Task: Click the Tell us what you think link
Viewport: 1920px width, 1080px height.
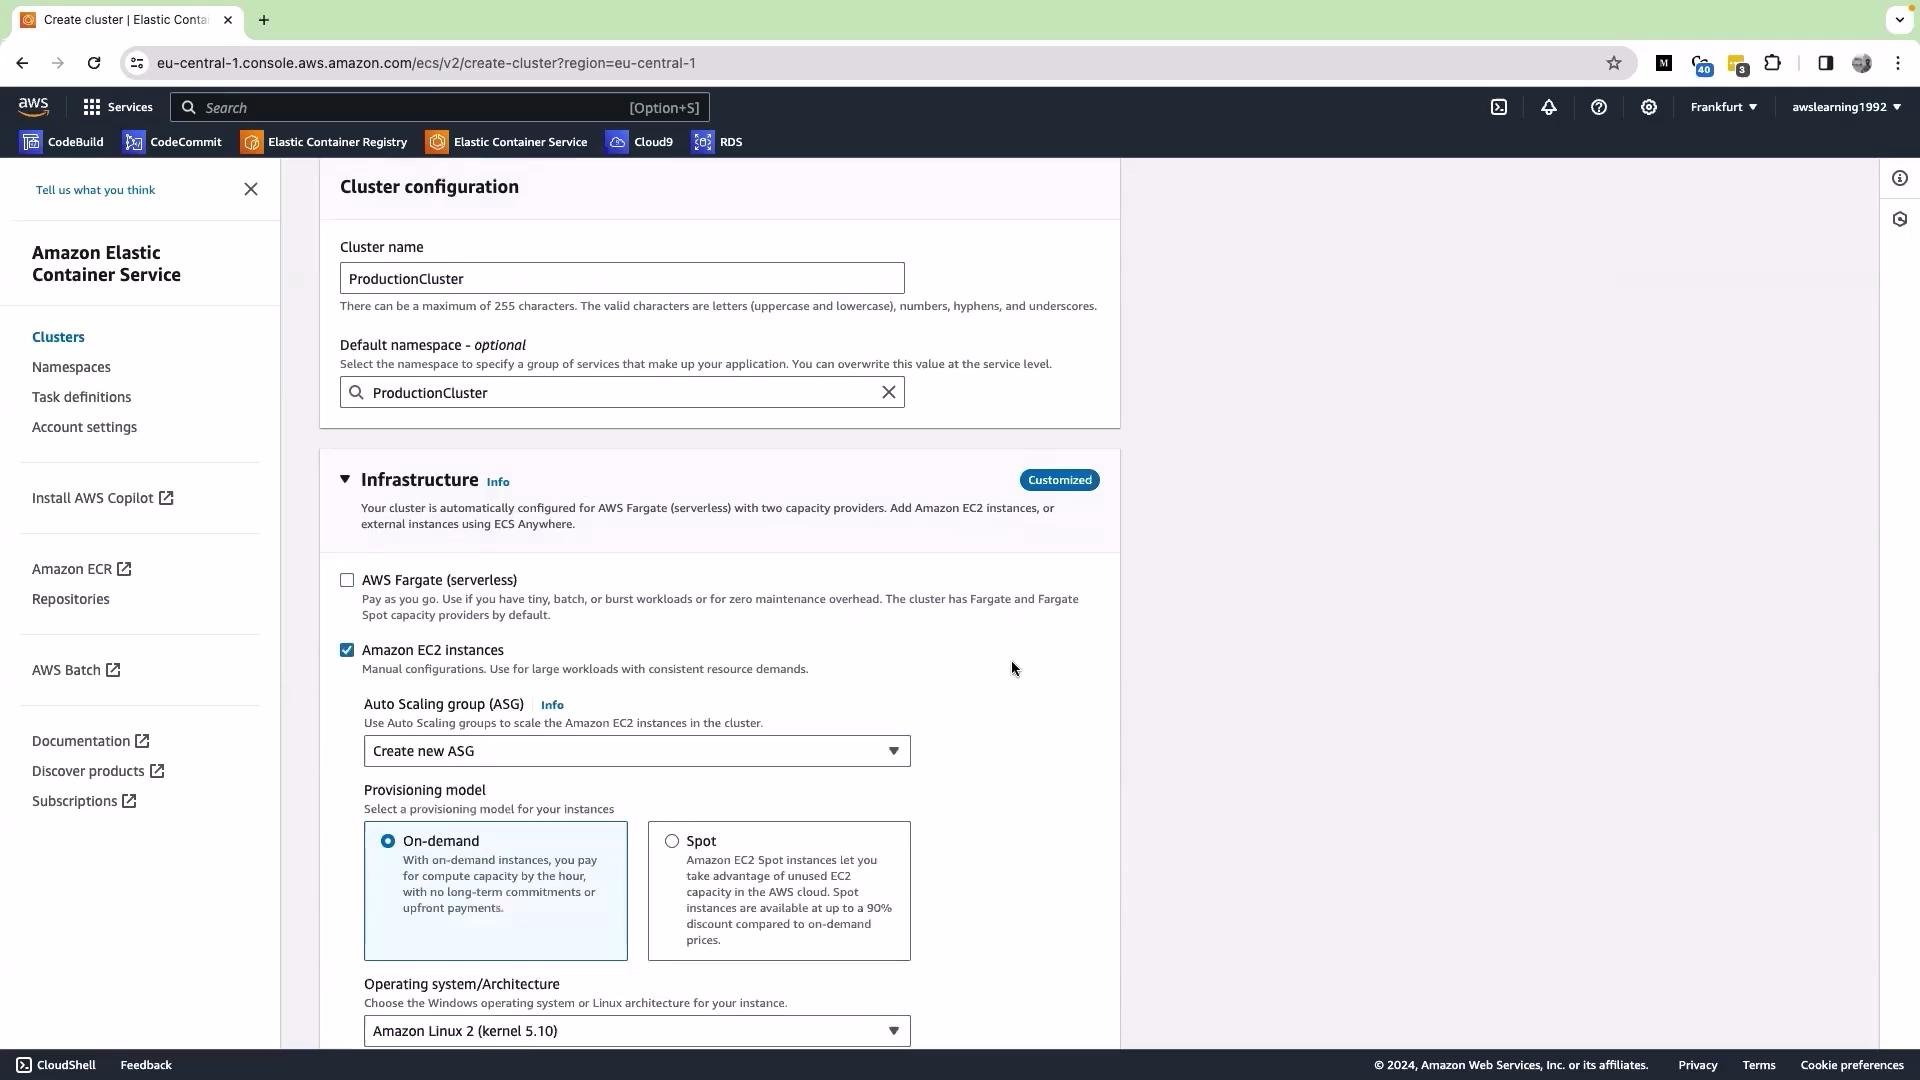Action: 95,190
